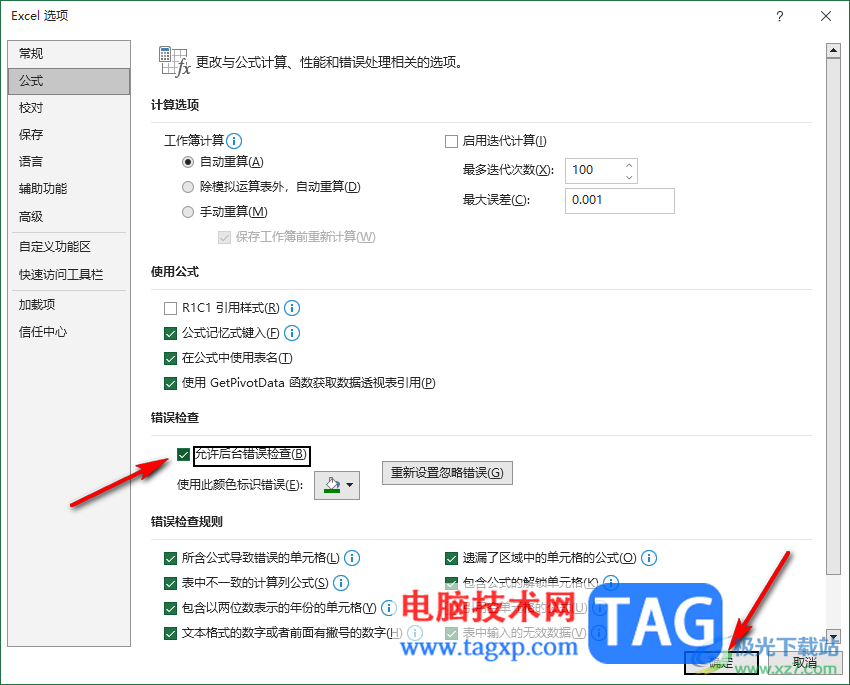Viewport: 850px width, 685px height.
Task: Click info icon beside 表中不一致的计算列公式
Action: click(x=341, y=583)
